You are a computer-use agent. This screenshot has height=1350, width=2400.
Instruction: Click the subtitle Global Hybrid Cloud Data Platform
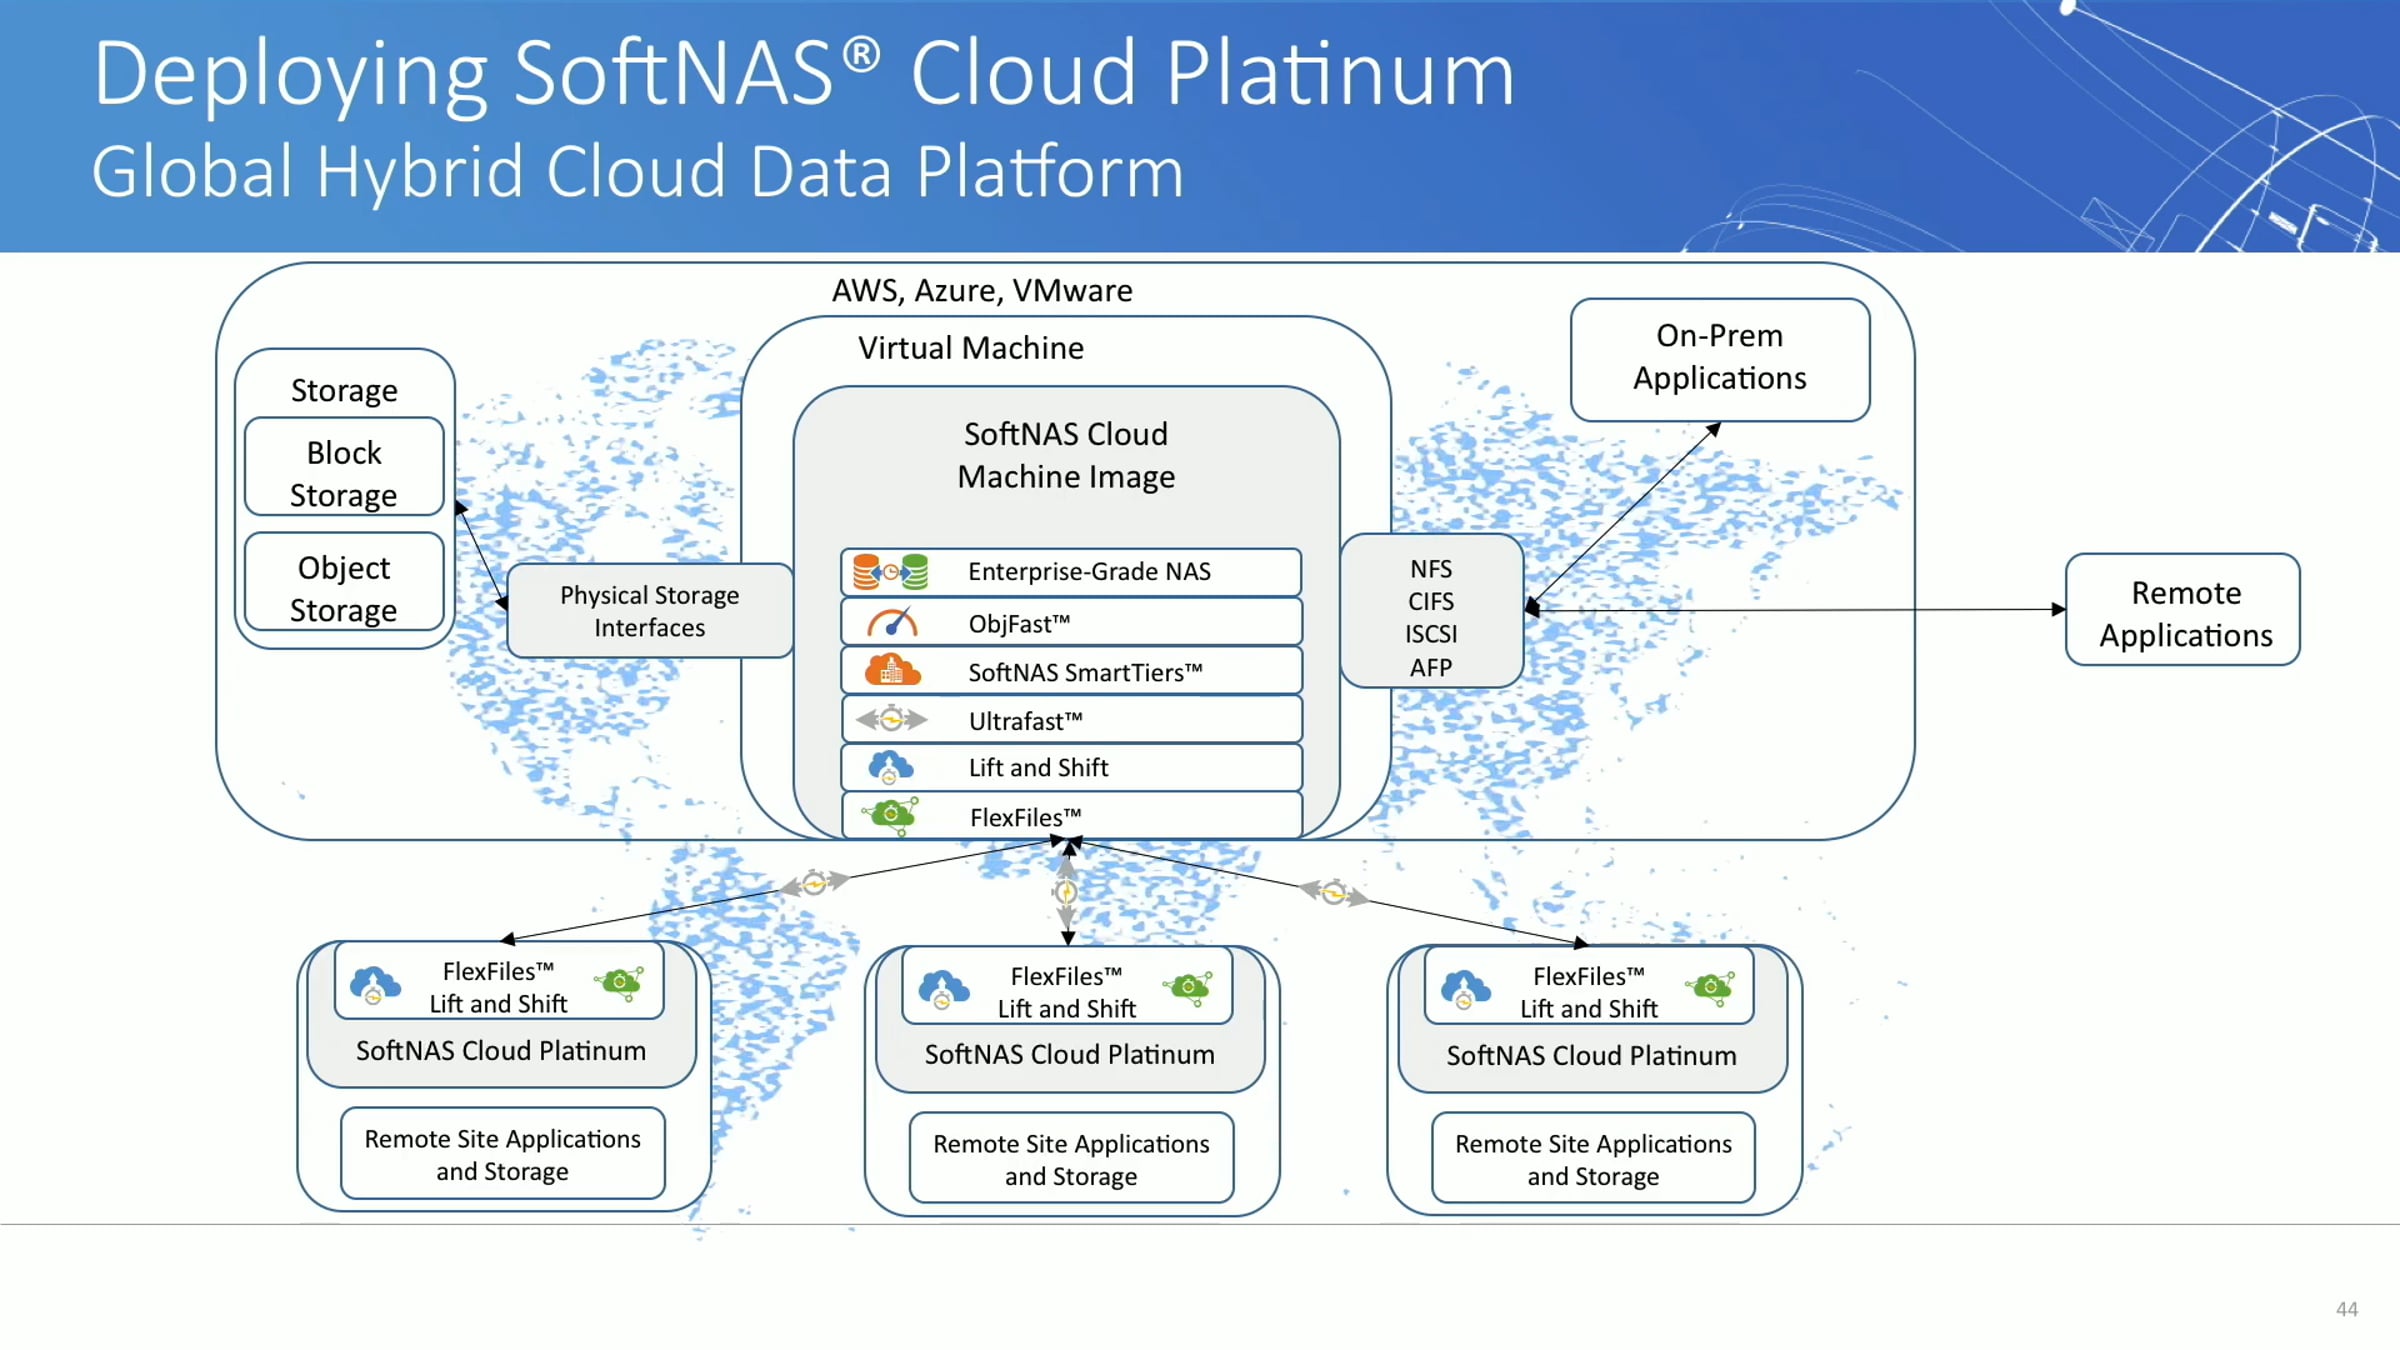click(638, 171)
